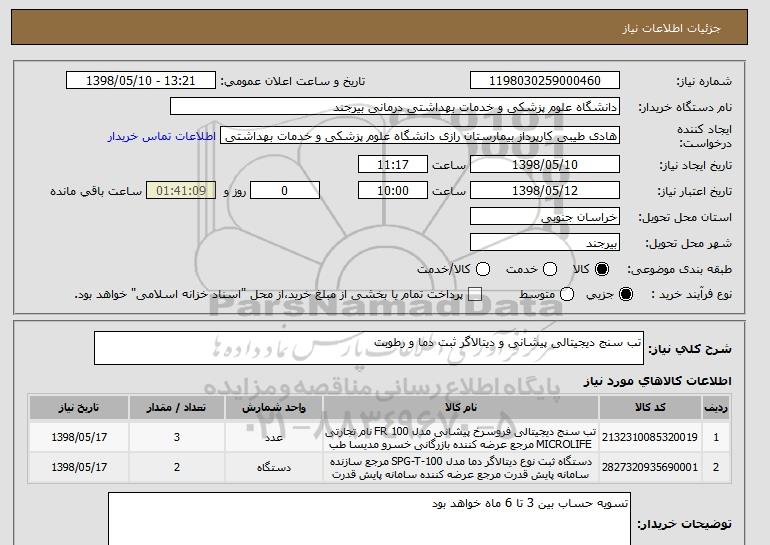Toggle the اسناد خزانه اسلامی payment checkbox
770x545 pixels.
pos(475,295)
